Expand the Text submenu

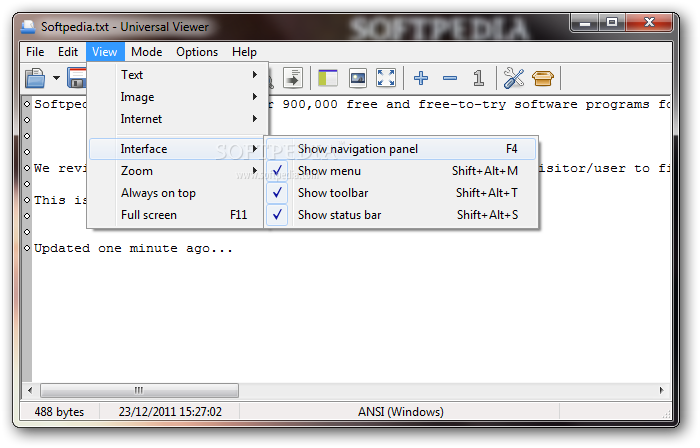point(177,75)
